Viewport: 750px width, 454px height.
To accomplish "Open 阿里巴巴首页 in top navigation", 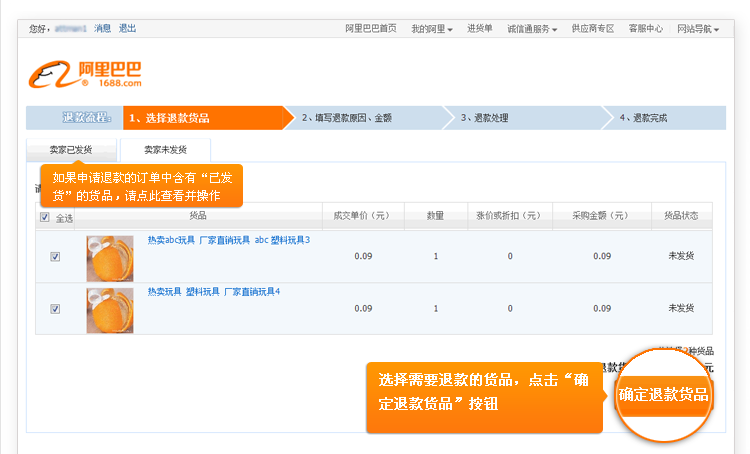I will (371, 29).
